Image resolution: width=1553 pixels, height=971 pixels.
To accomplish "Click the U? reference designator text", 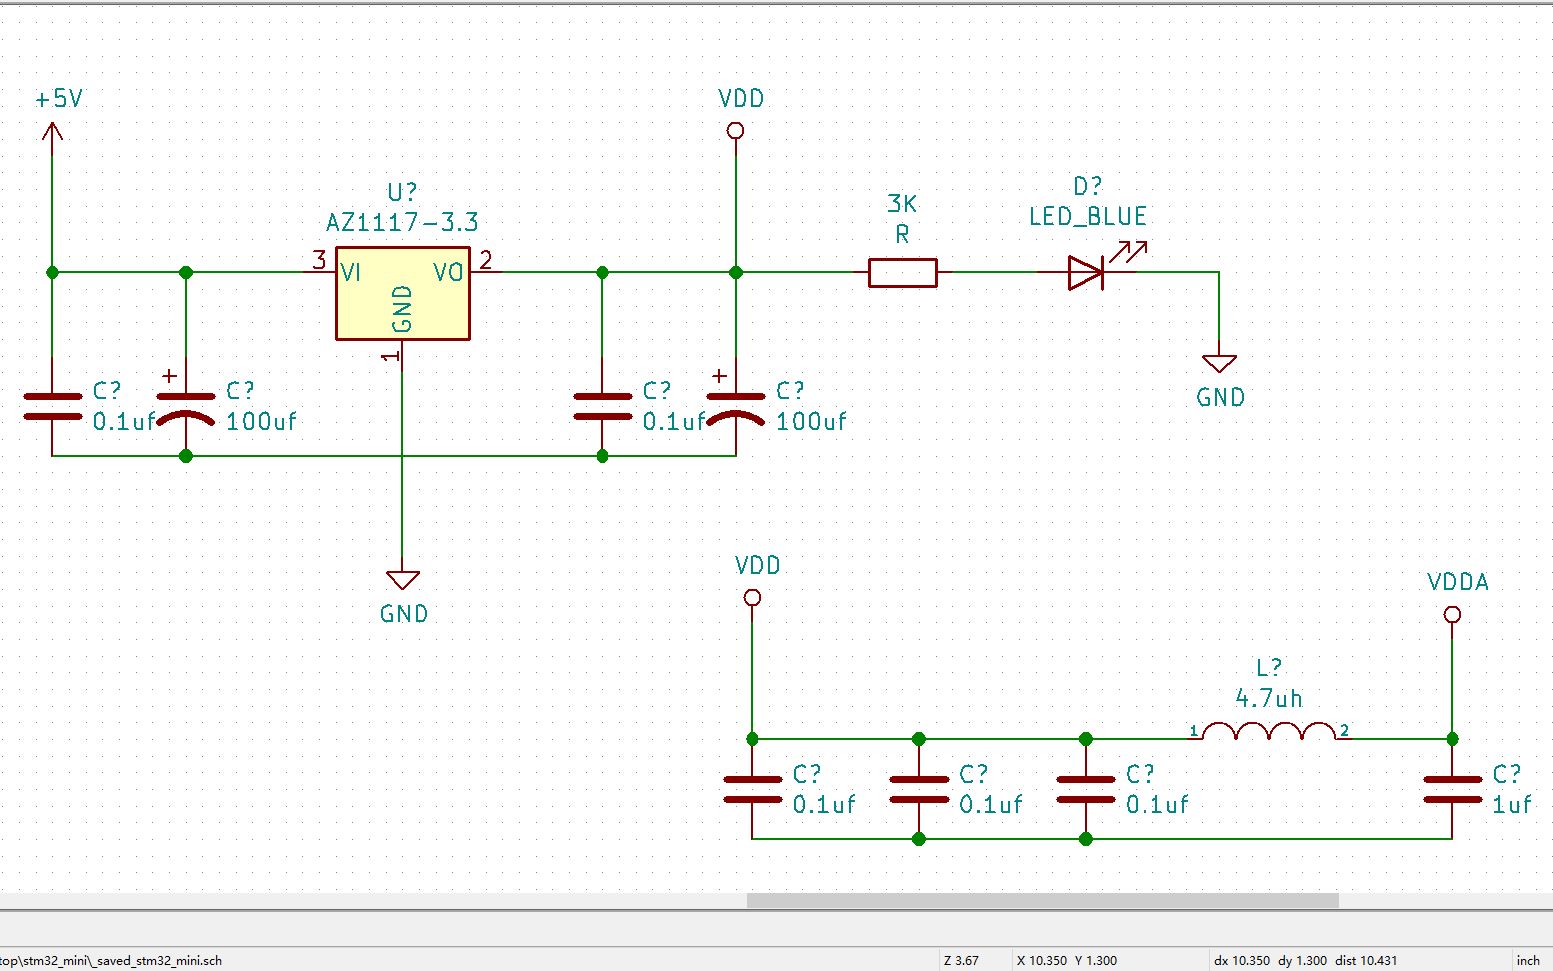I will (x=401, y=191).
